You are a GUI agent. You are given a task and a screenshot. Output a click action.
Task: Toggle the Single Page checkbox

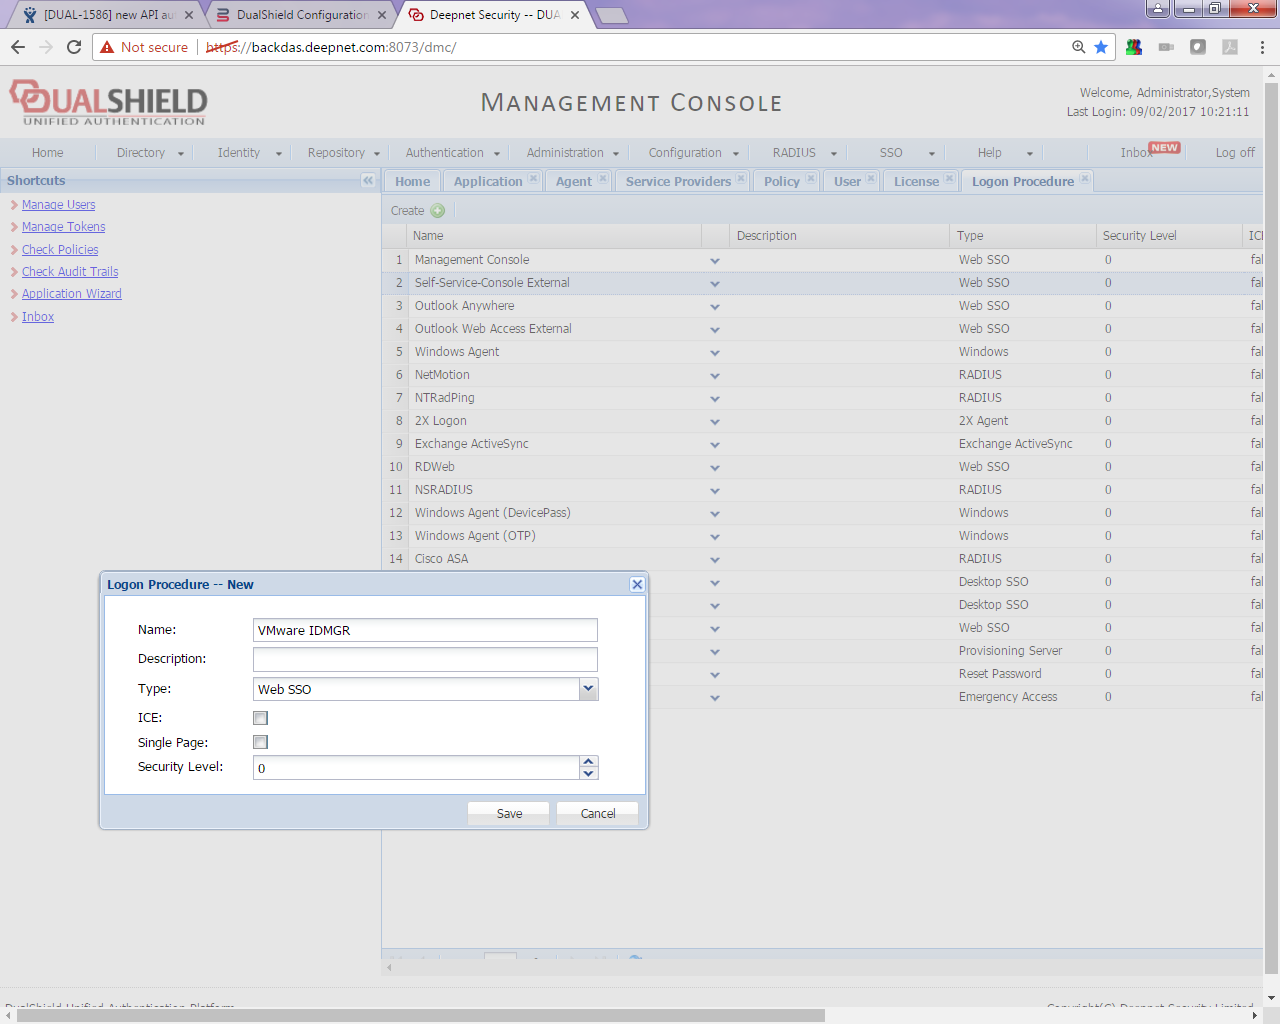(x=261, y=742)
